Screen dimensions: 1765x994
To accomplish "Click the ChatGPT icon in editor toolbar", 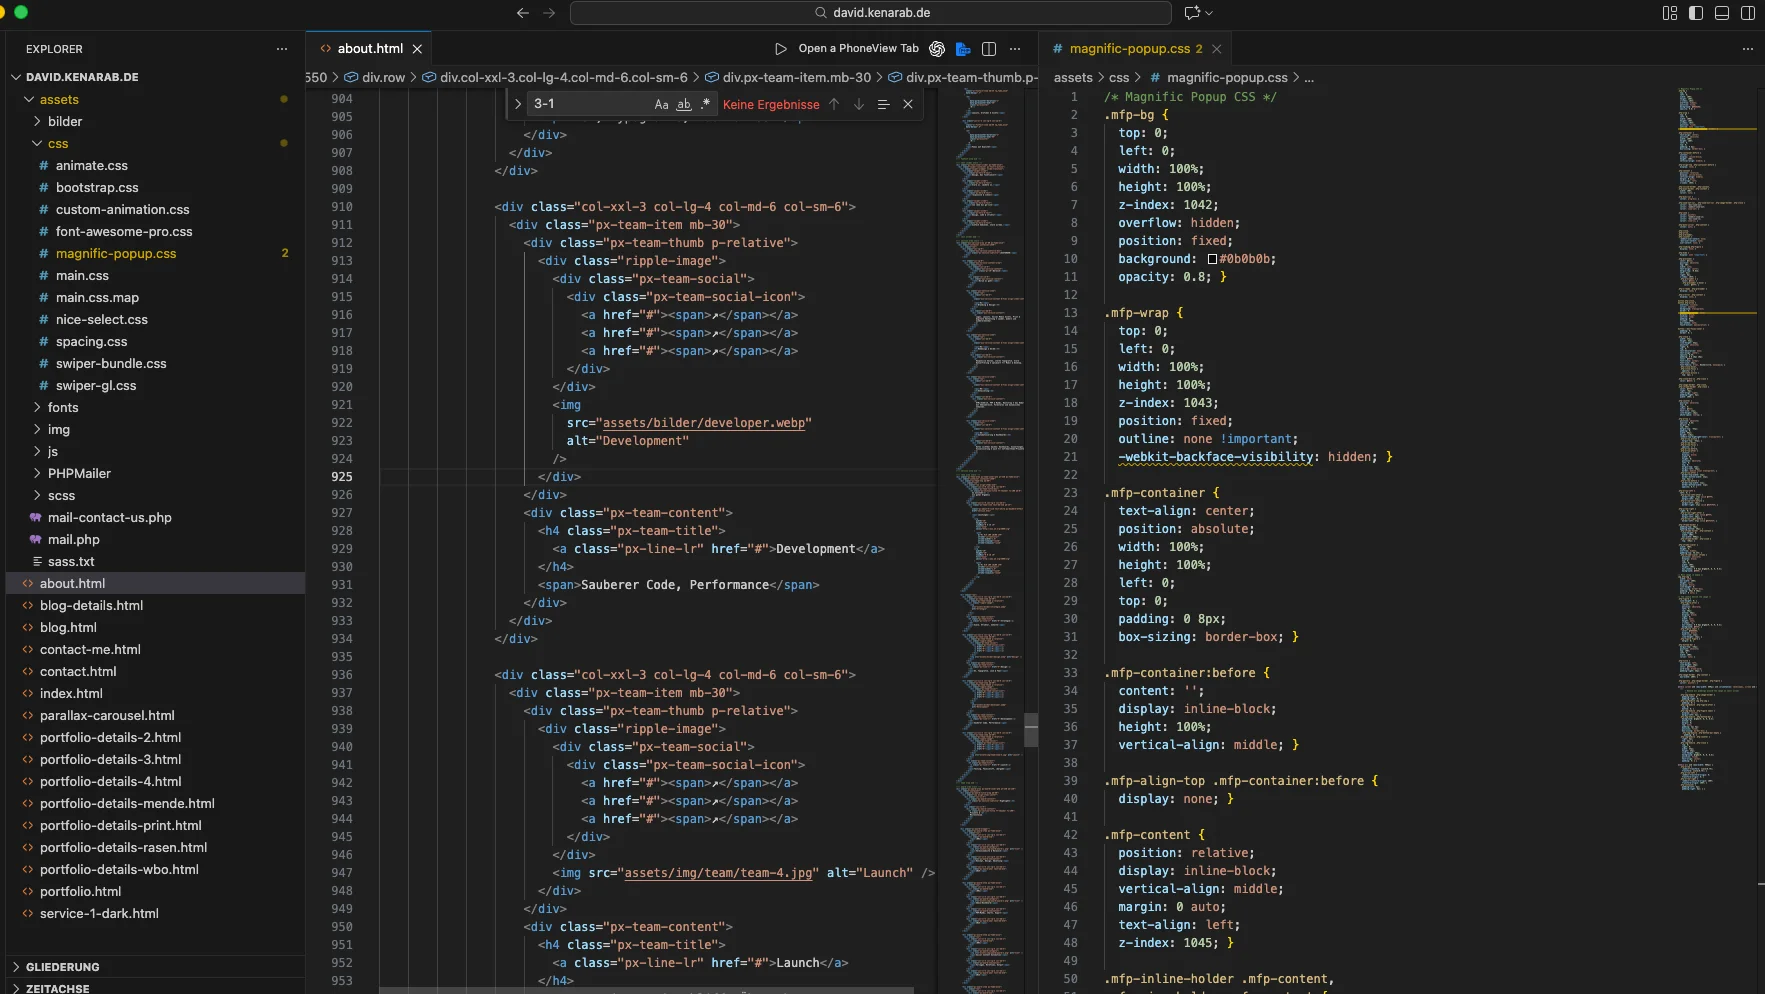I will [937, 49].
